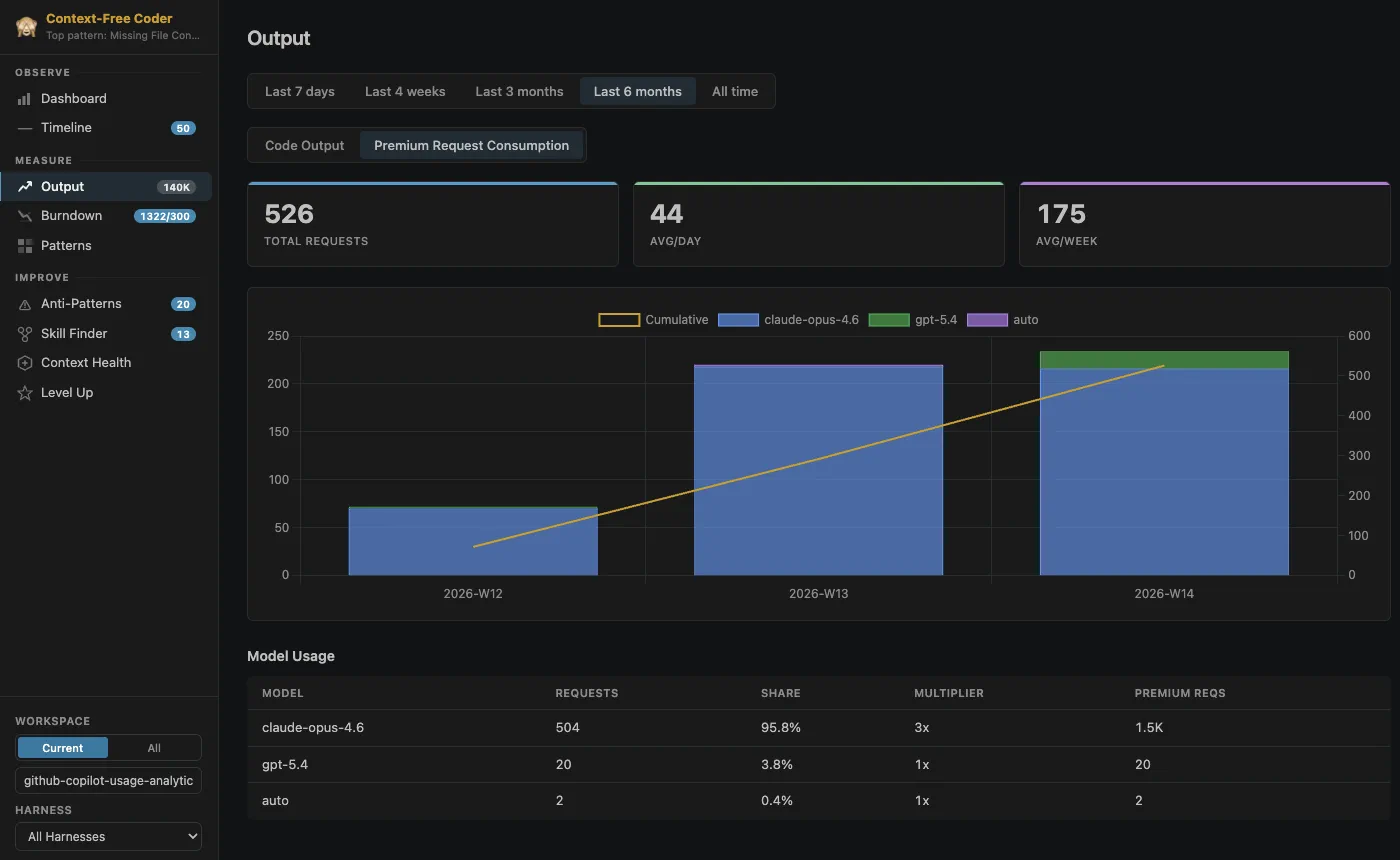Click the auto model table row name
This screenshot has height=860, width=1400.
(275, 801)
